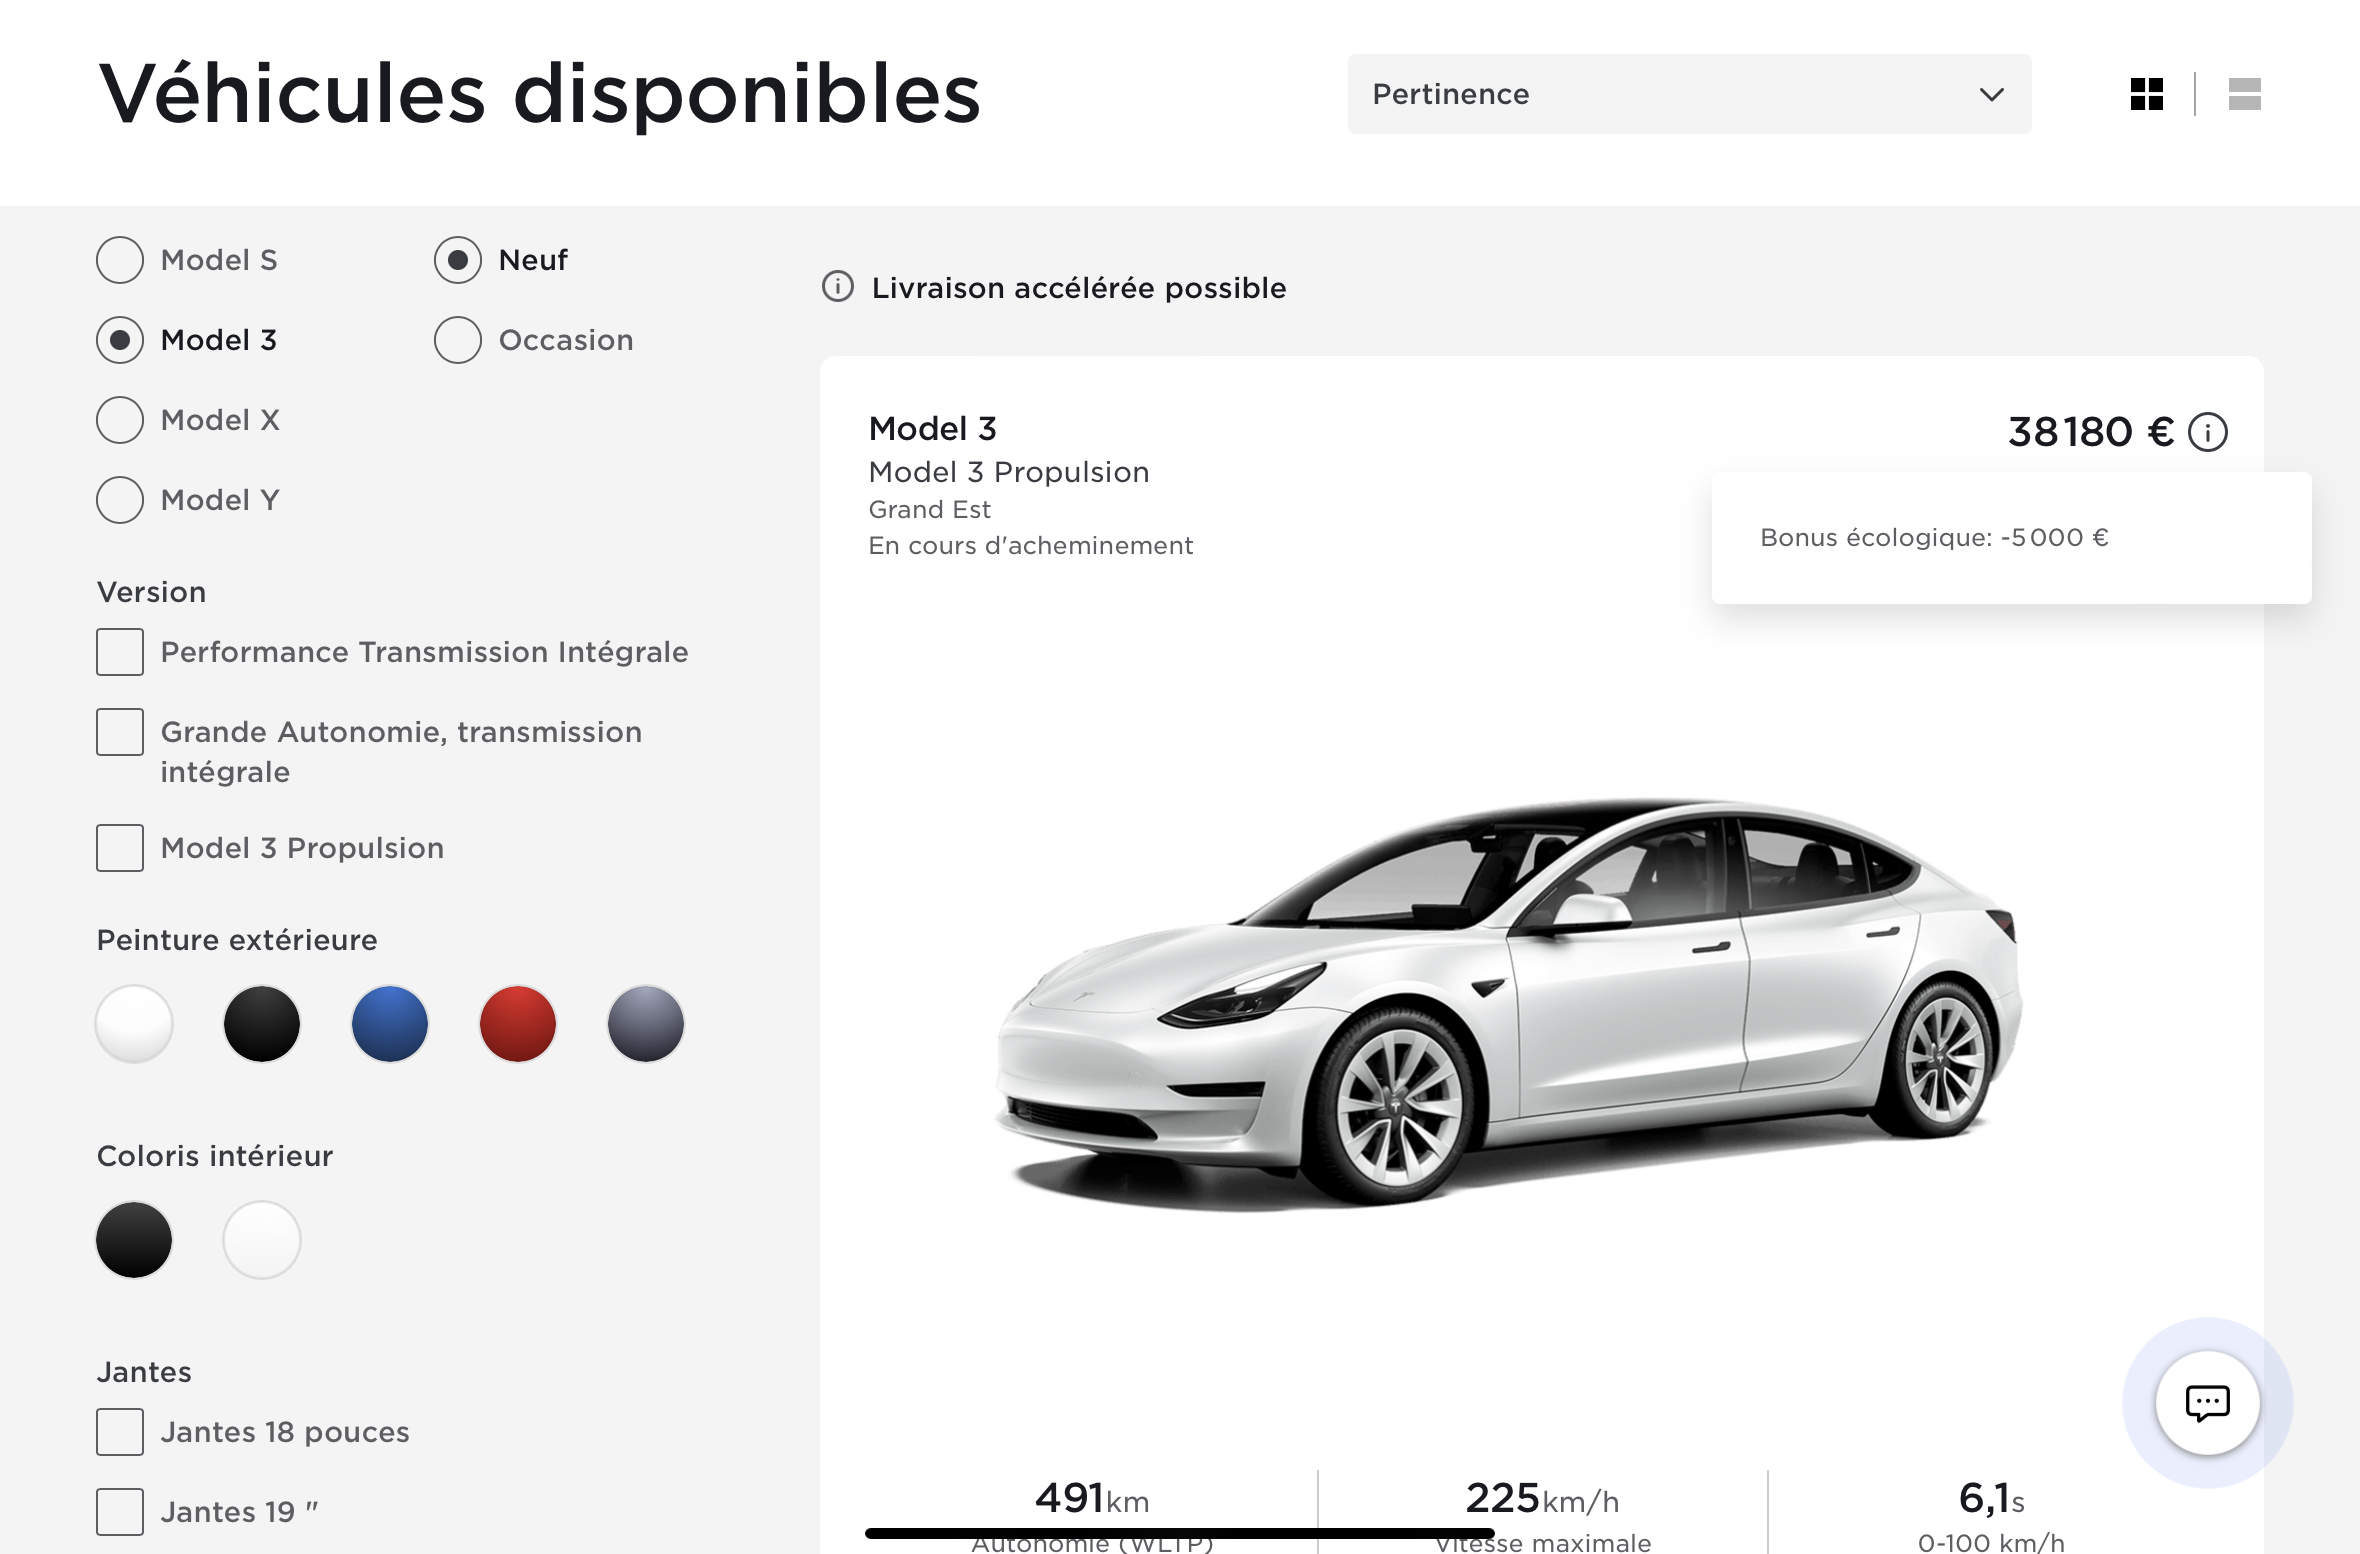Viewport: 2360px width, 1554px height.
Task: Check Grande Autonomie, transmission intégrale version
Action: (120, 732)
